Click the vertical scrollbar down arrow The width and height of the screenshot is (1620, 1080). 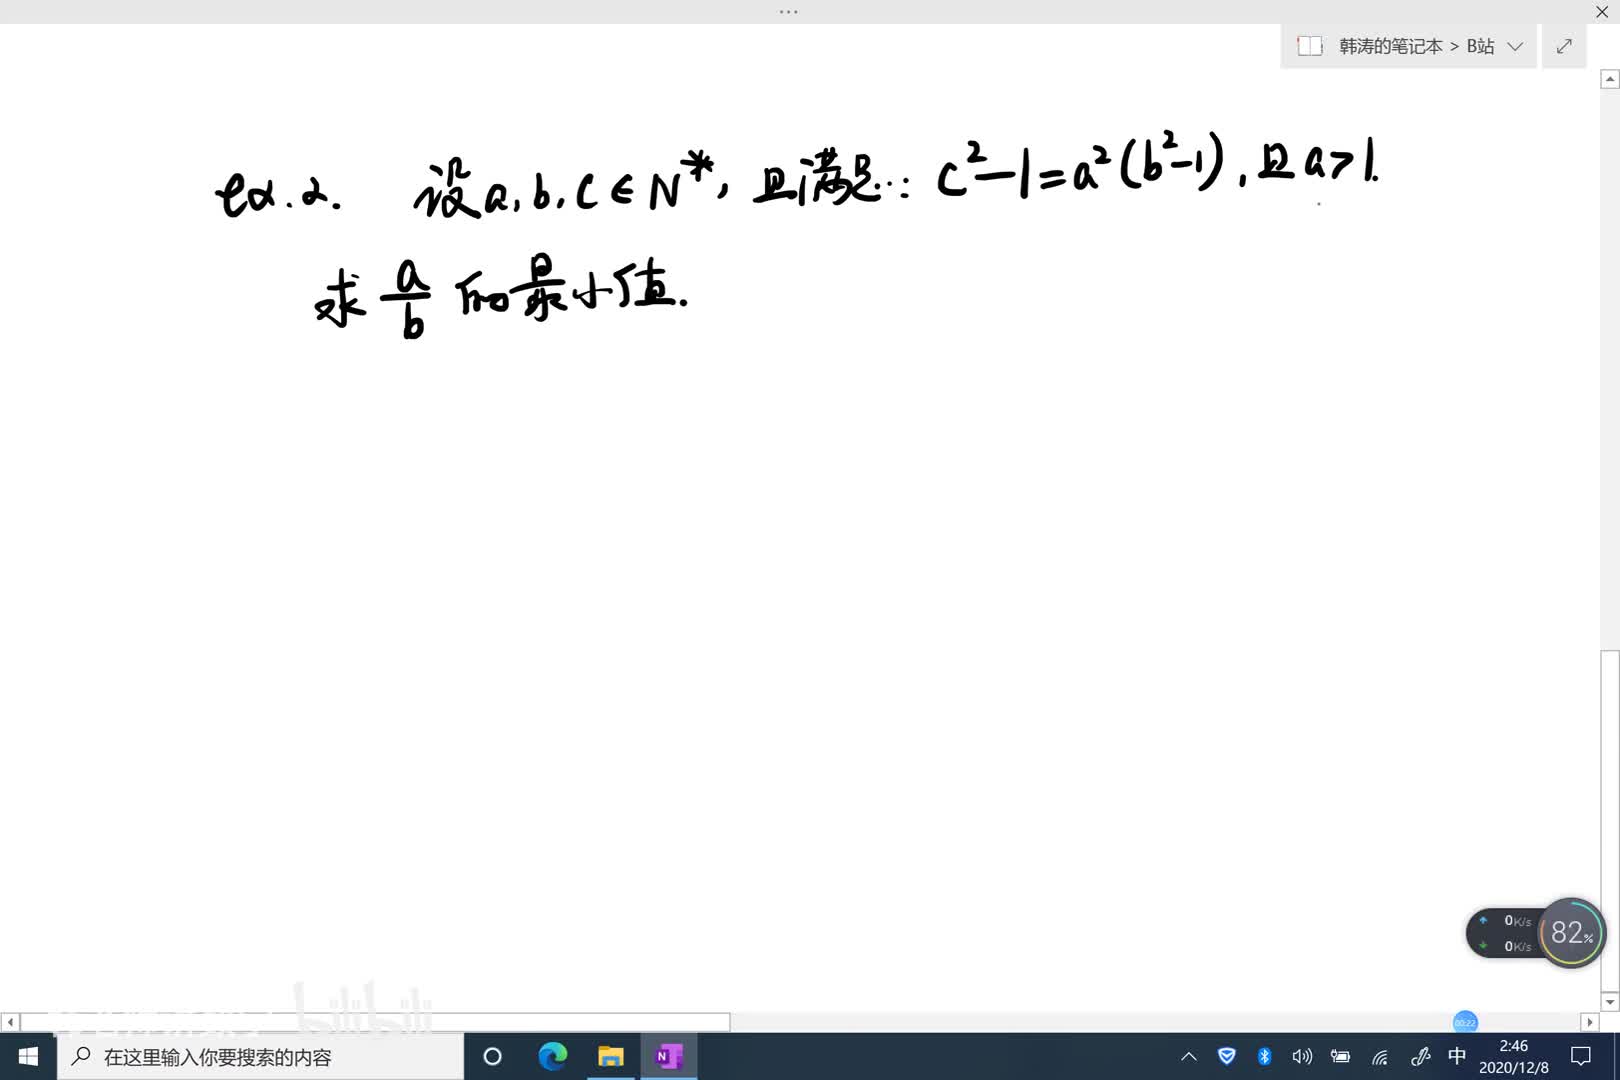(x=1609, y=1001)
